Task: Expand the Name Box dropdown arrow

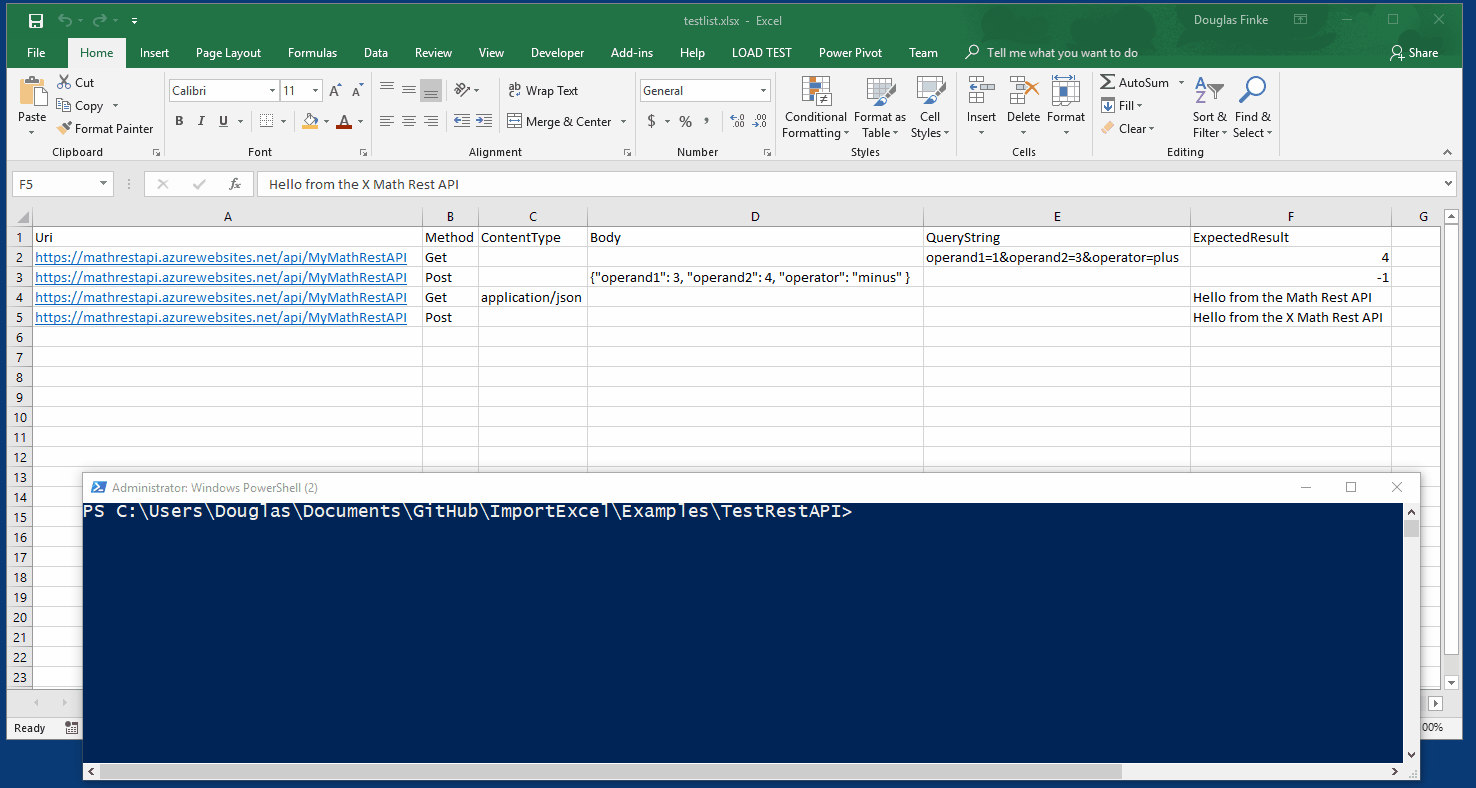Action: point(103,184)
